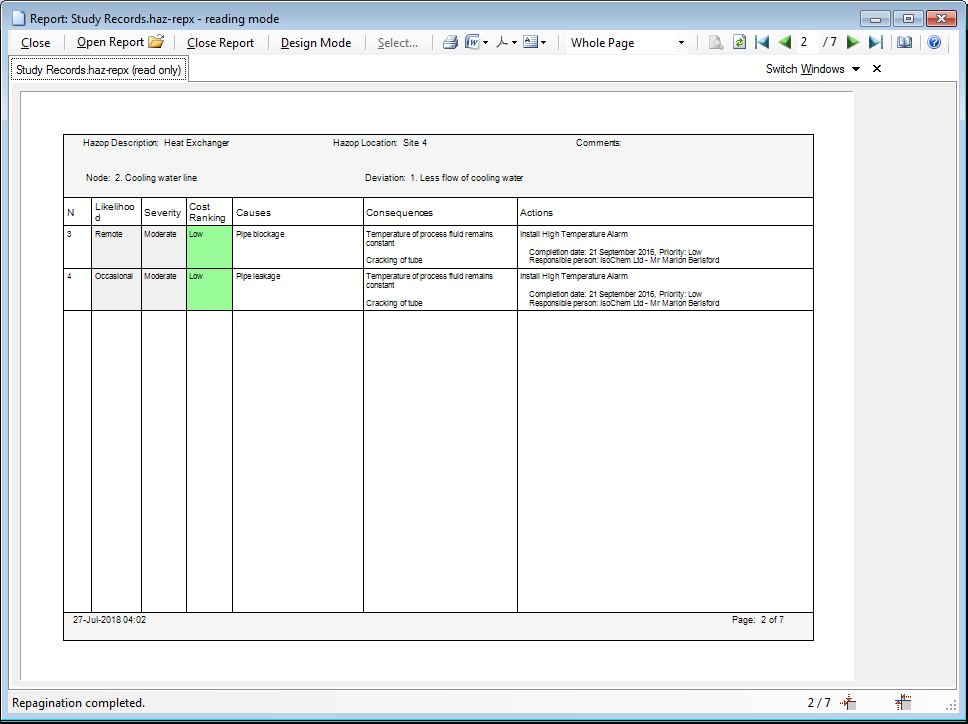Image resolution: width=968 pixels, height=724 pixels.
Task: Open print preview search icon
Action: 716,42
